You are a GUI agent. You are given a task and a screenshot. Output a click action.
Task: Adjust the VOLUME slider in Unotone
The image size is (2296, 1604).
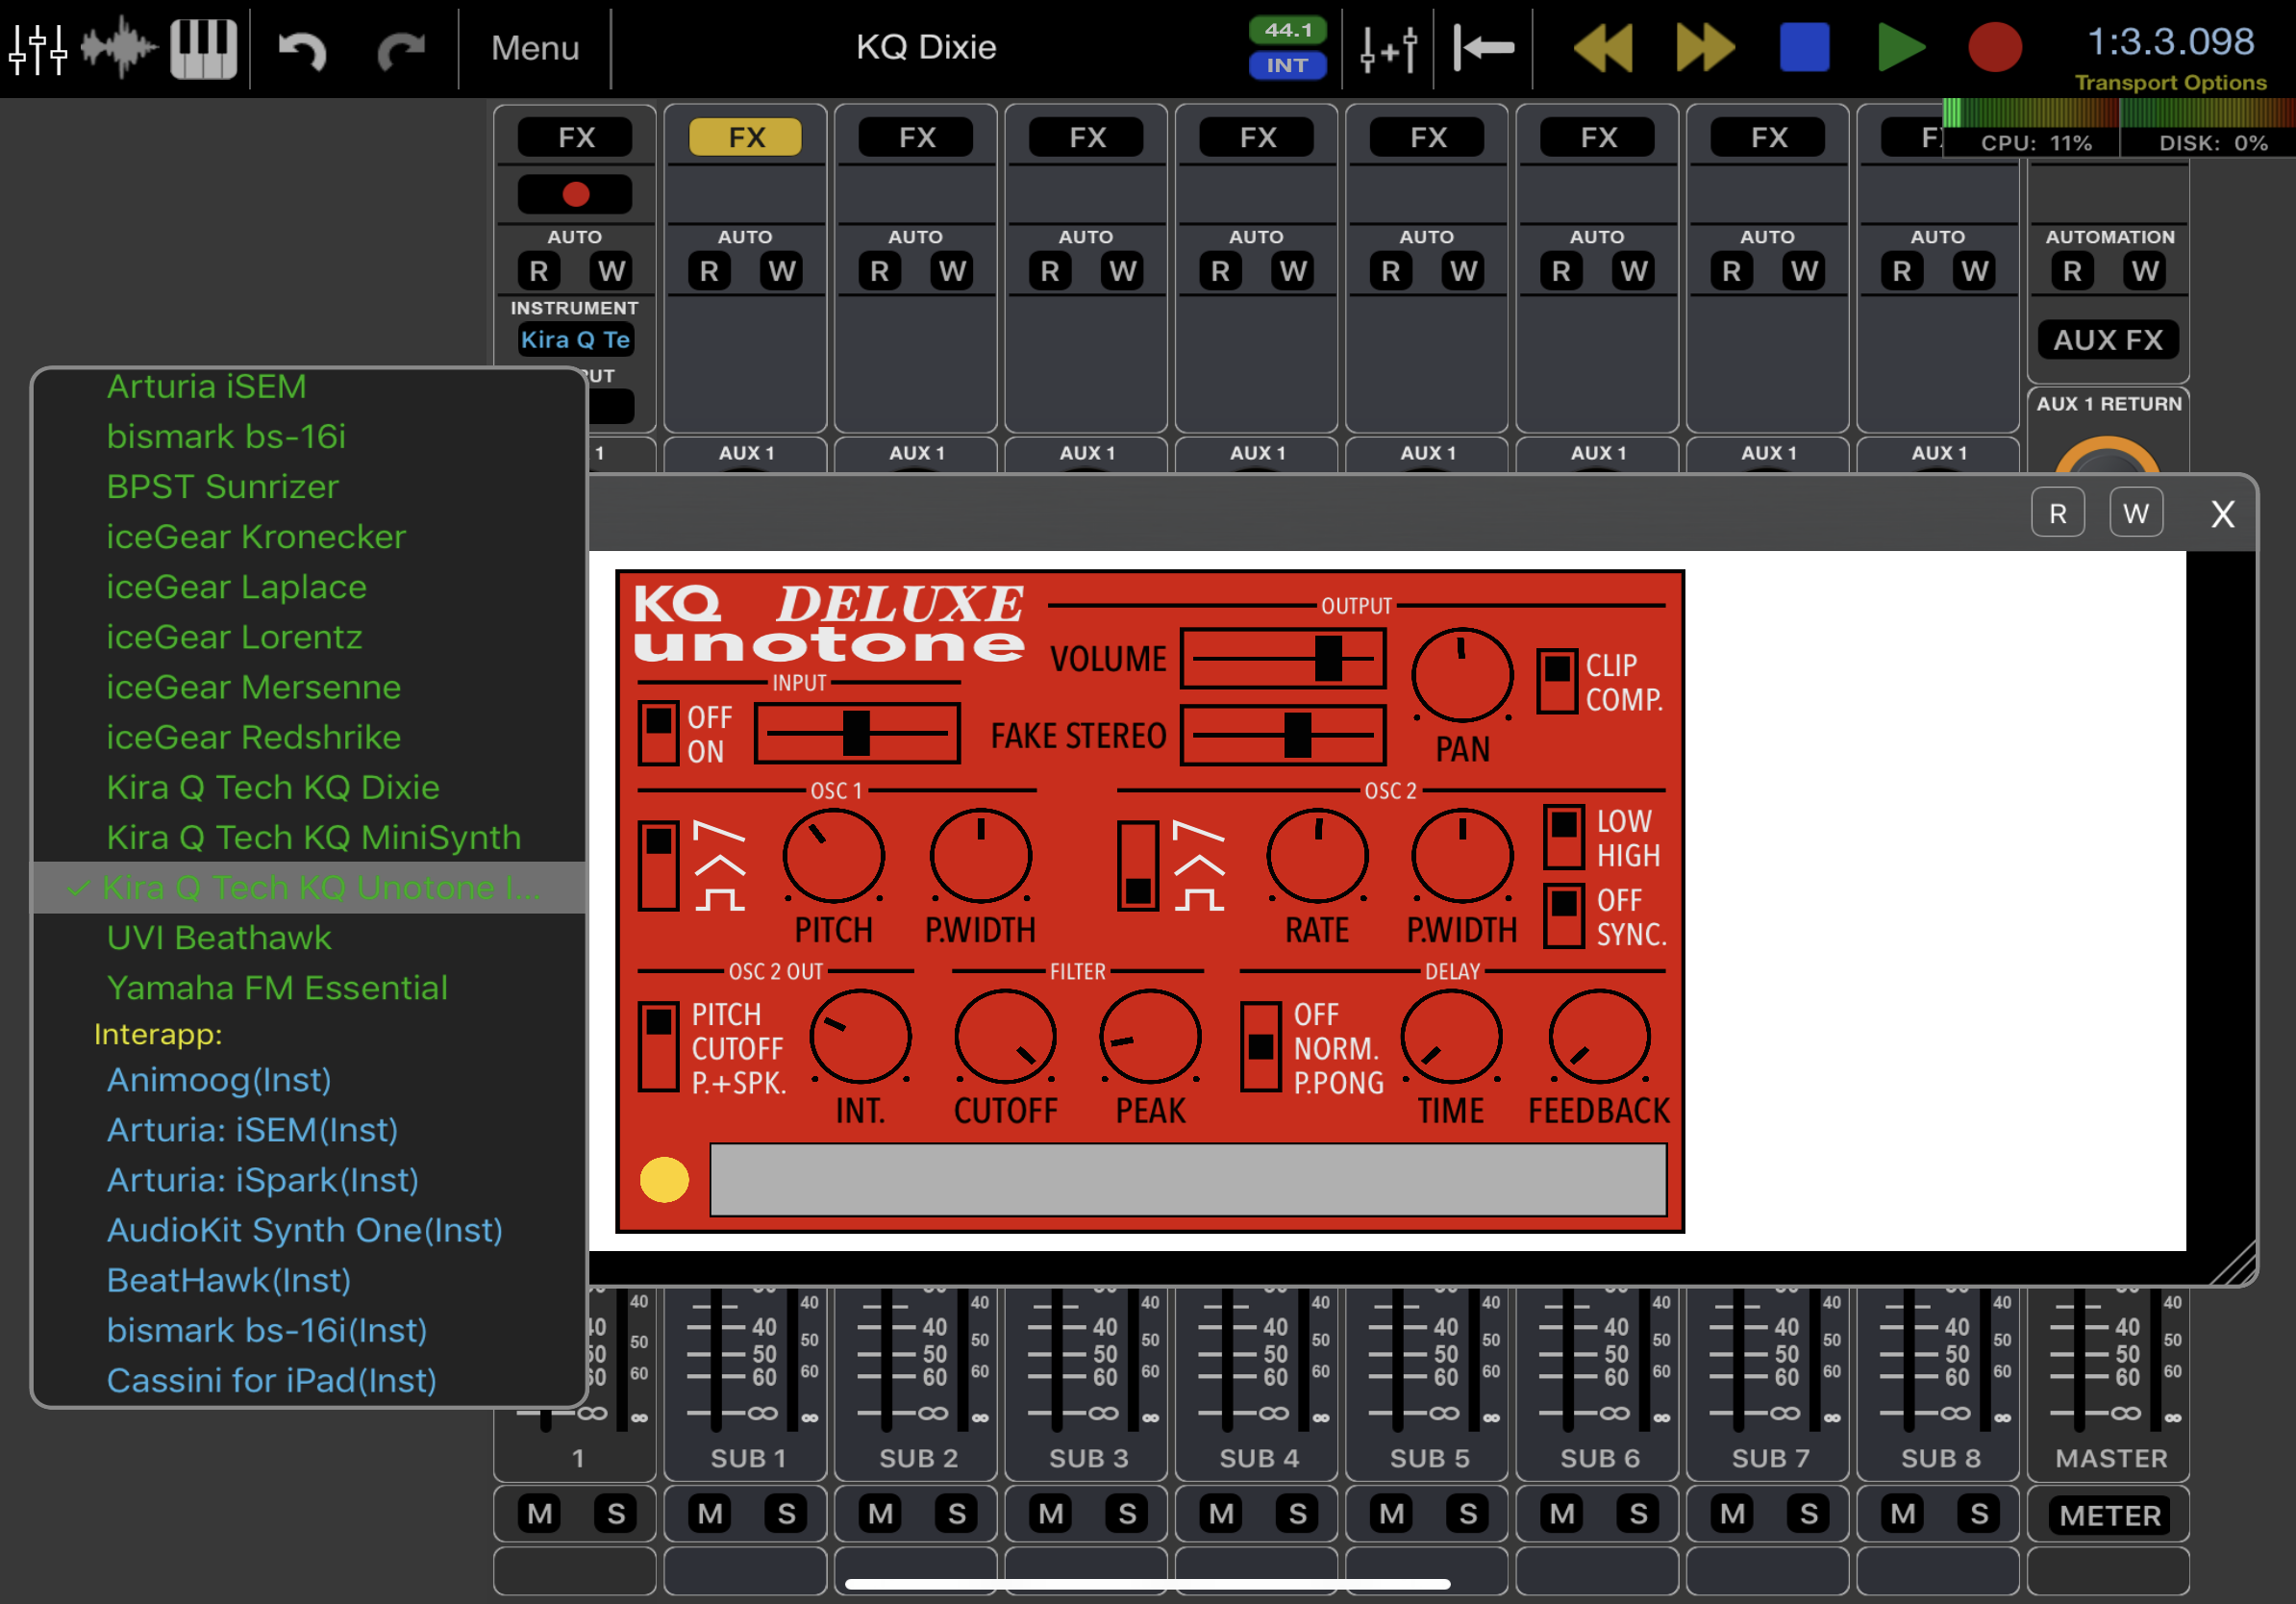click(x=1282, y=659)
